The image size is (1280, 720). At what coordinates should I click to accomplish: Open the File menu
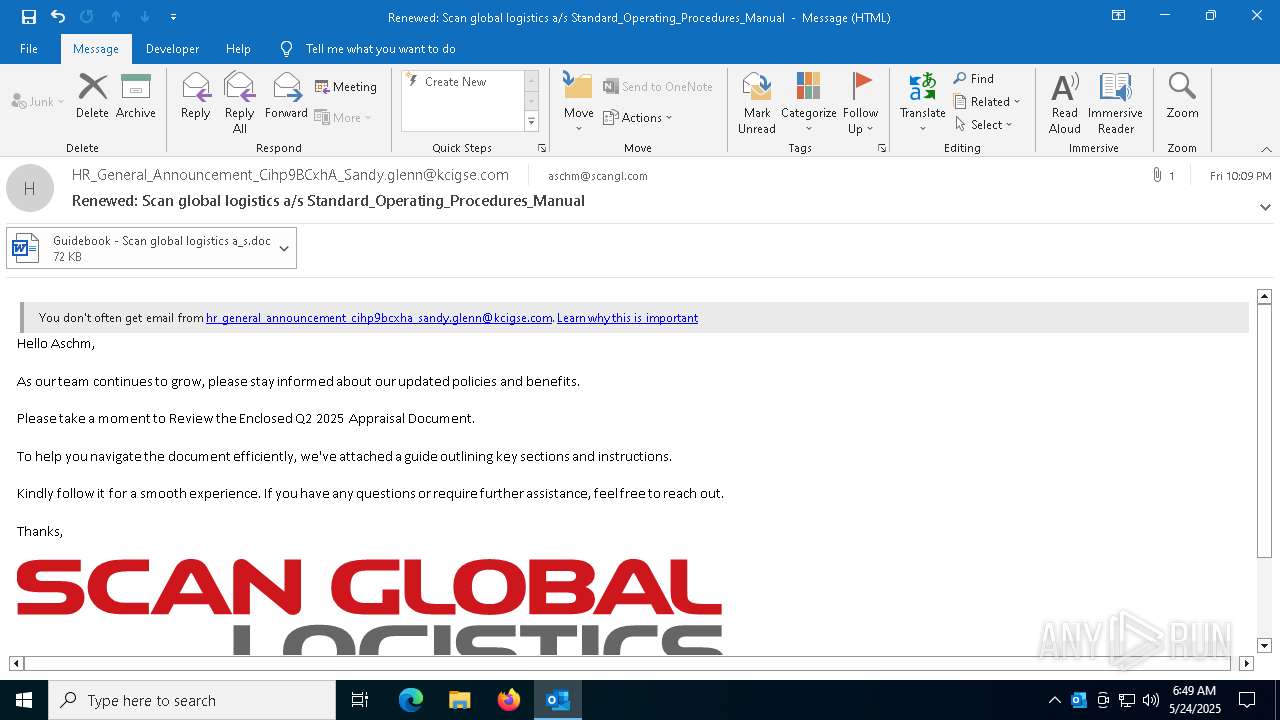[x=29, y=48]
